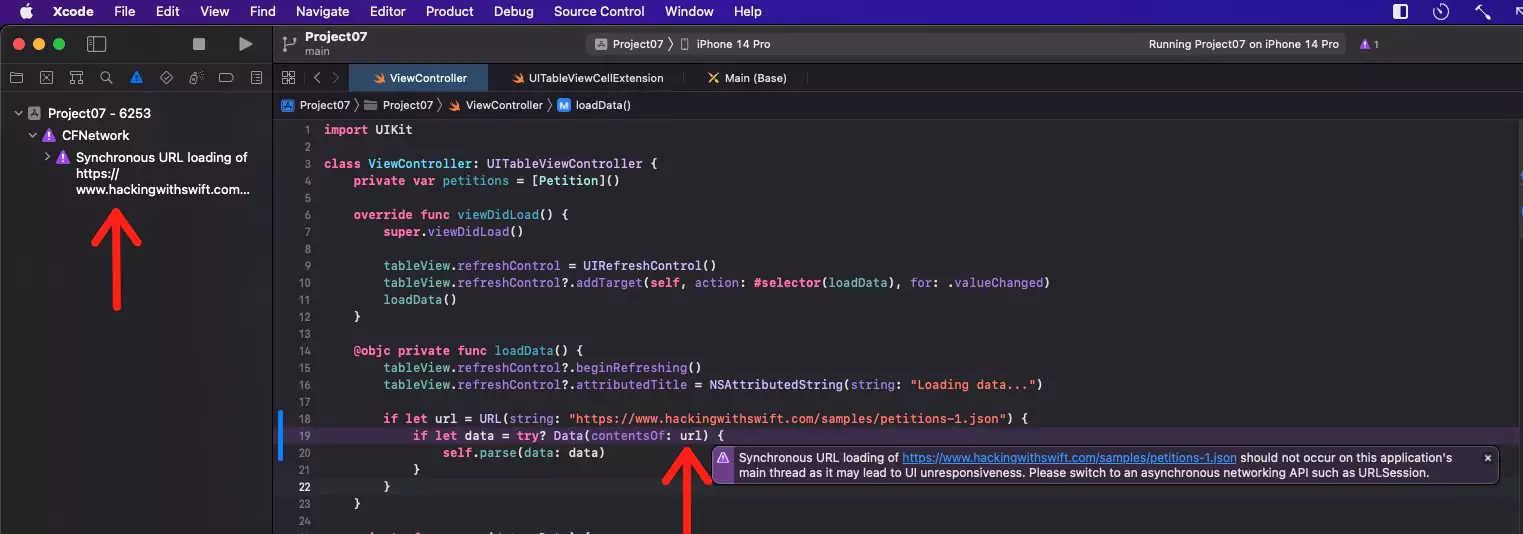Viewport: 1523px width, 534px height.
Task: Choose the iPhone 14 Pro run destination
Action: 725,44
